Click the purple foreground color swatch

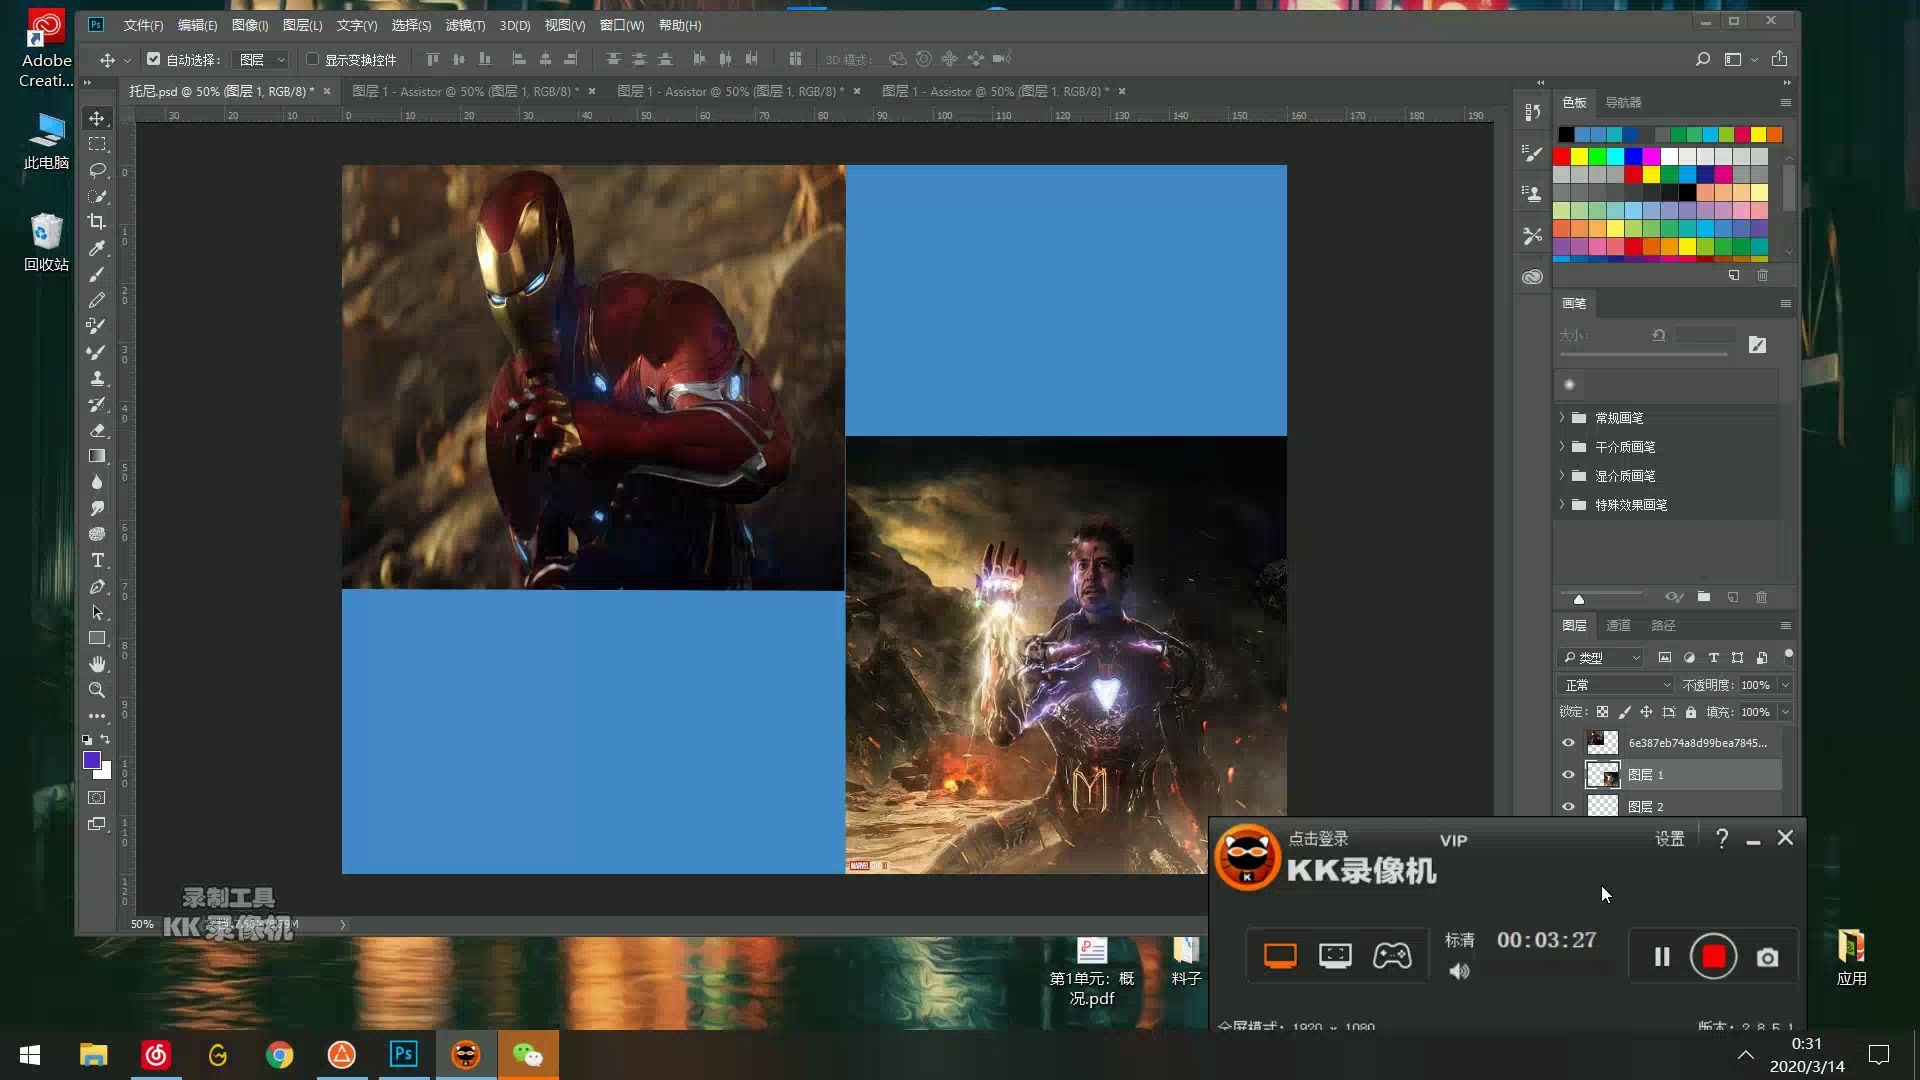(x=91, y=761)
